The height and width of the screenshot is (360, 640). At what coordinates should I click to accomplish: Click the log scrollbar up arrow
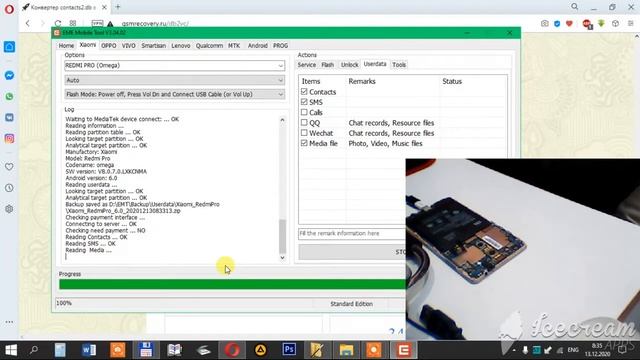point(282,120)
